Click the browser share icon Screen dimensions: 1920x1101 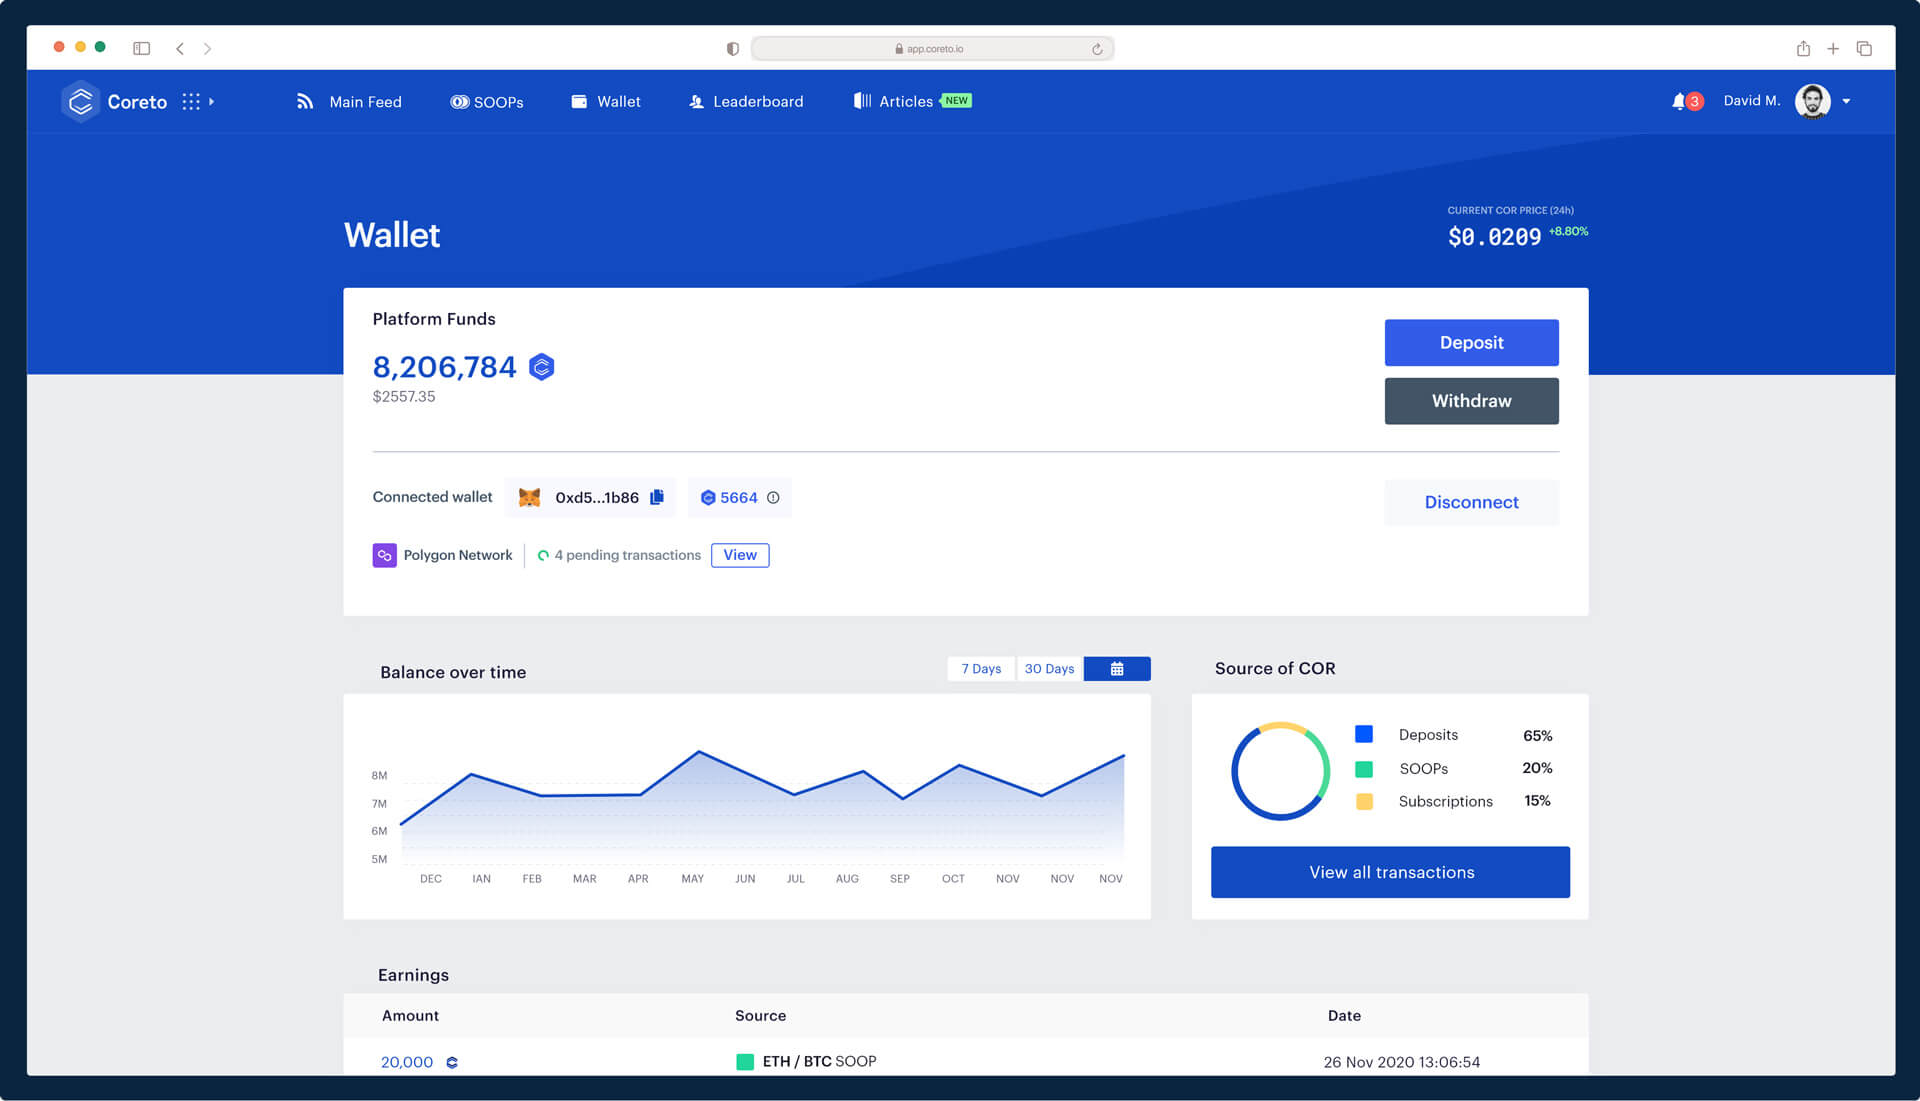click(1803, 48)
